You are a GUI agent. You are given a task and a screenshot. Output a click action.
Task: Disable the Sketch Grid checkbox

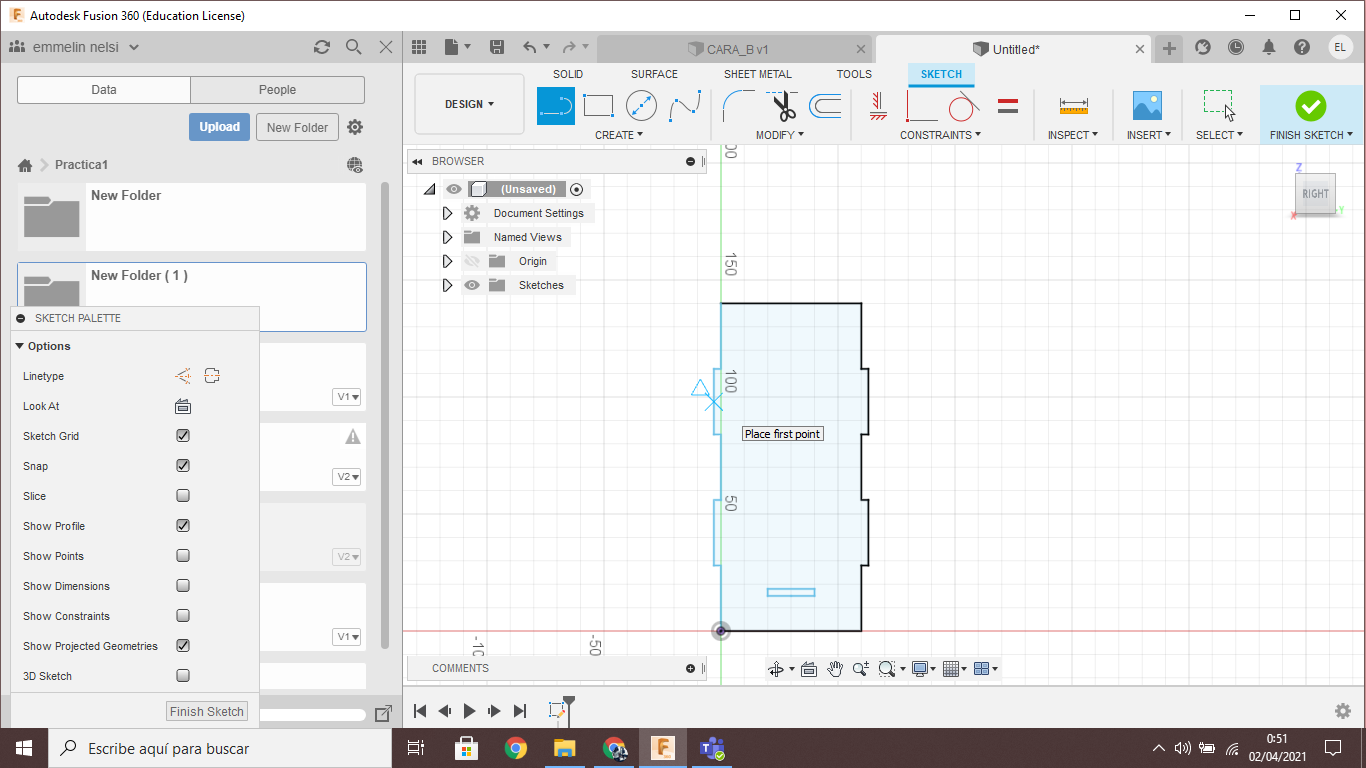click(183, 436)
